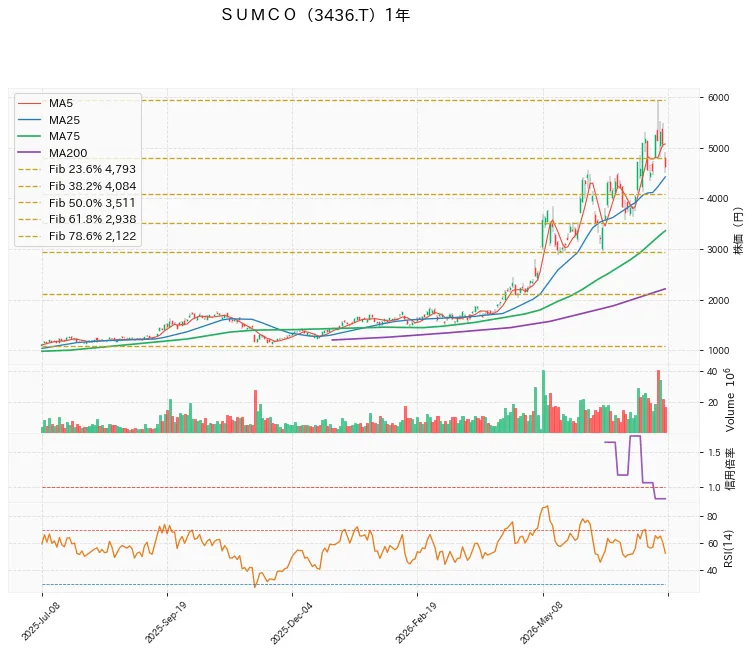Click the 80 RSI tick label
This screenshot has width=752, height=654.
[713, 517]
